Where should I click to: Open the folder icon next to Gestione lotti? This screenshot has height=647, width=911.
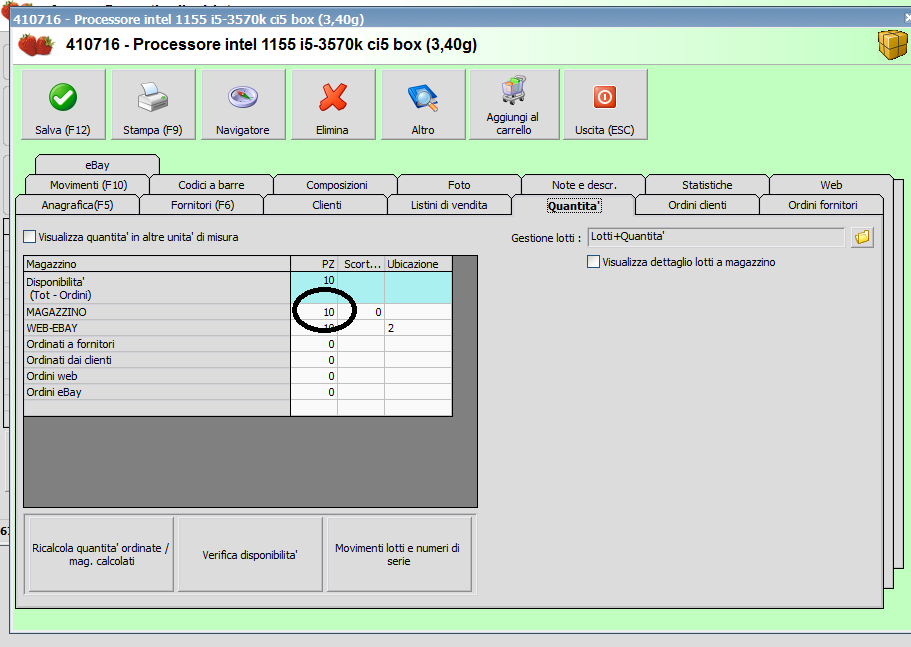[x=863, y=237]
